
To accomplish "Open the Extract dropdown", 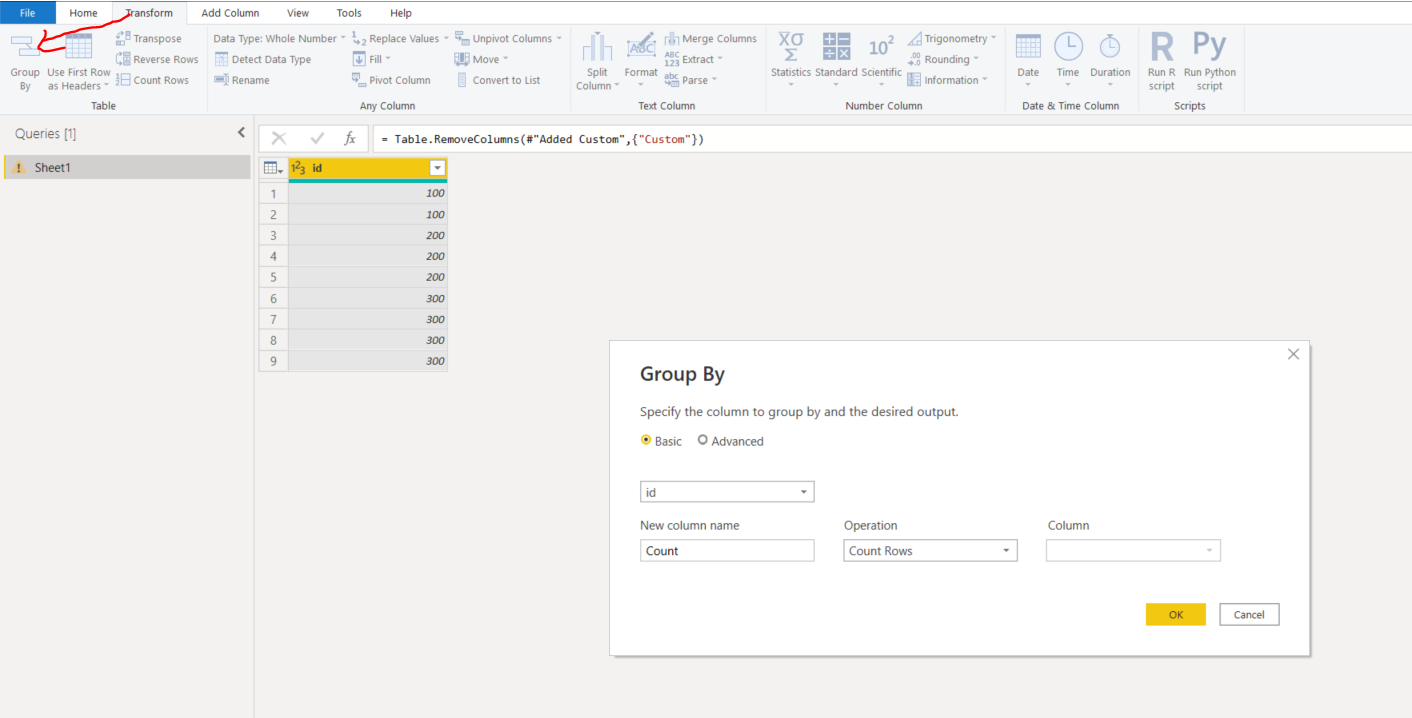I will click(693, 59).
